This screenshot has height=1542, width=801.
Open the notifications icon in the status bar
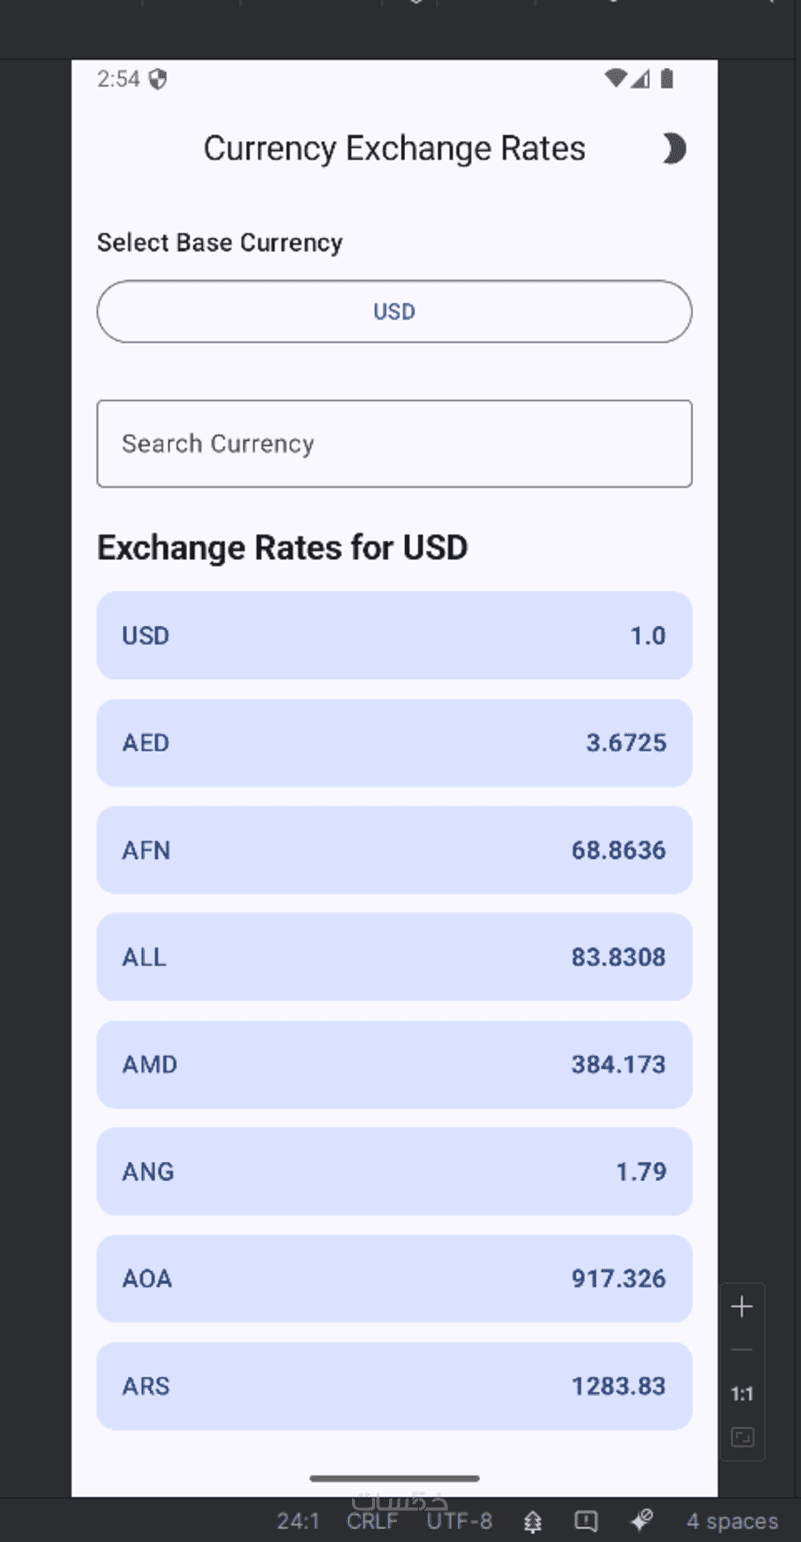click(586, 1521)
